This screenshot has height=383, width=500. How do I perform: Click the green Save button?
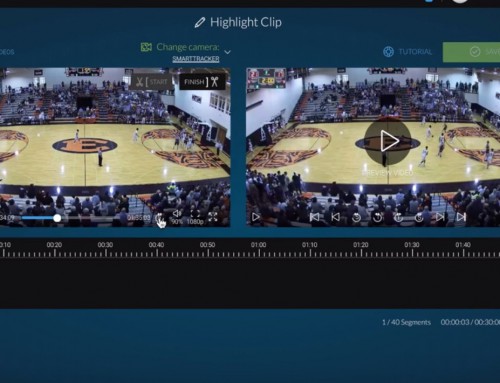tap(471, 52)
